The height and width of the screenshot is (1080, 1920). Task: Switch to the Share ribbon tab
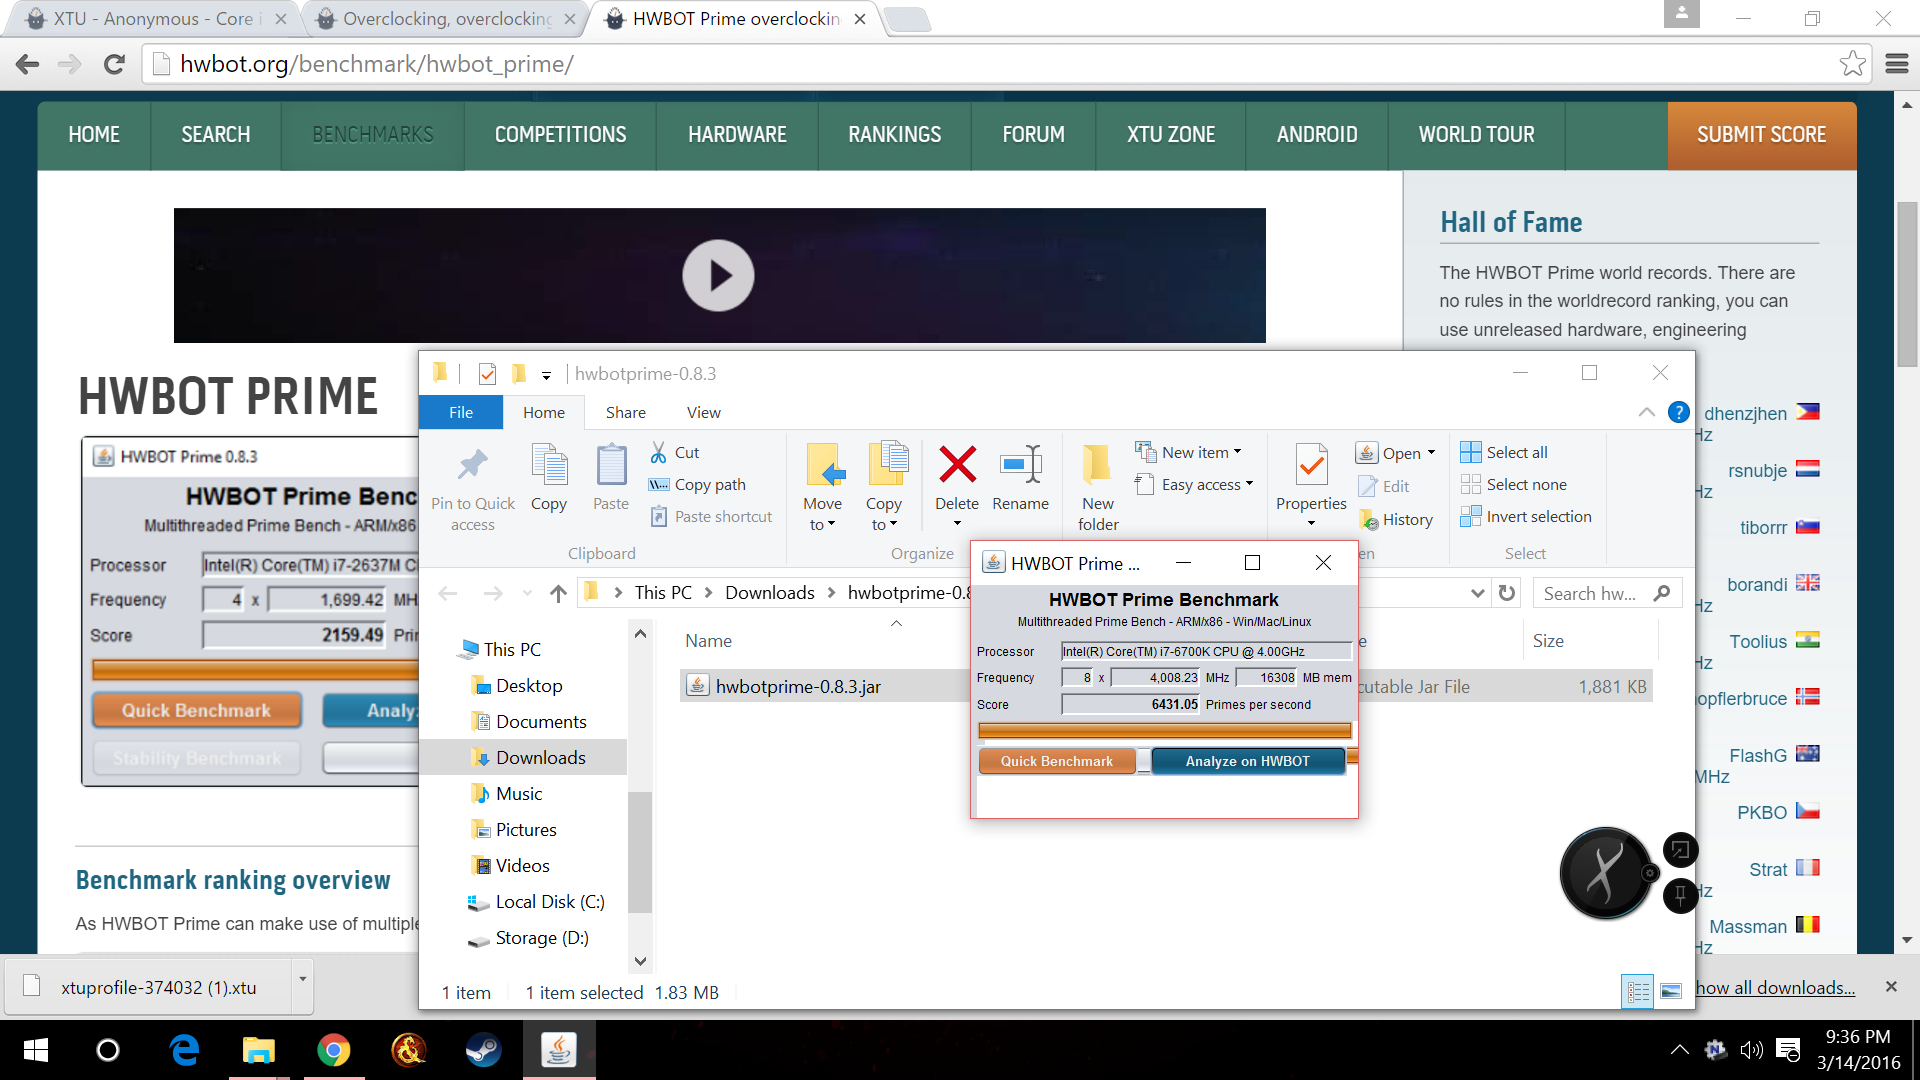pos(626,412)
